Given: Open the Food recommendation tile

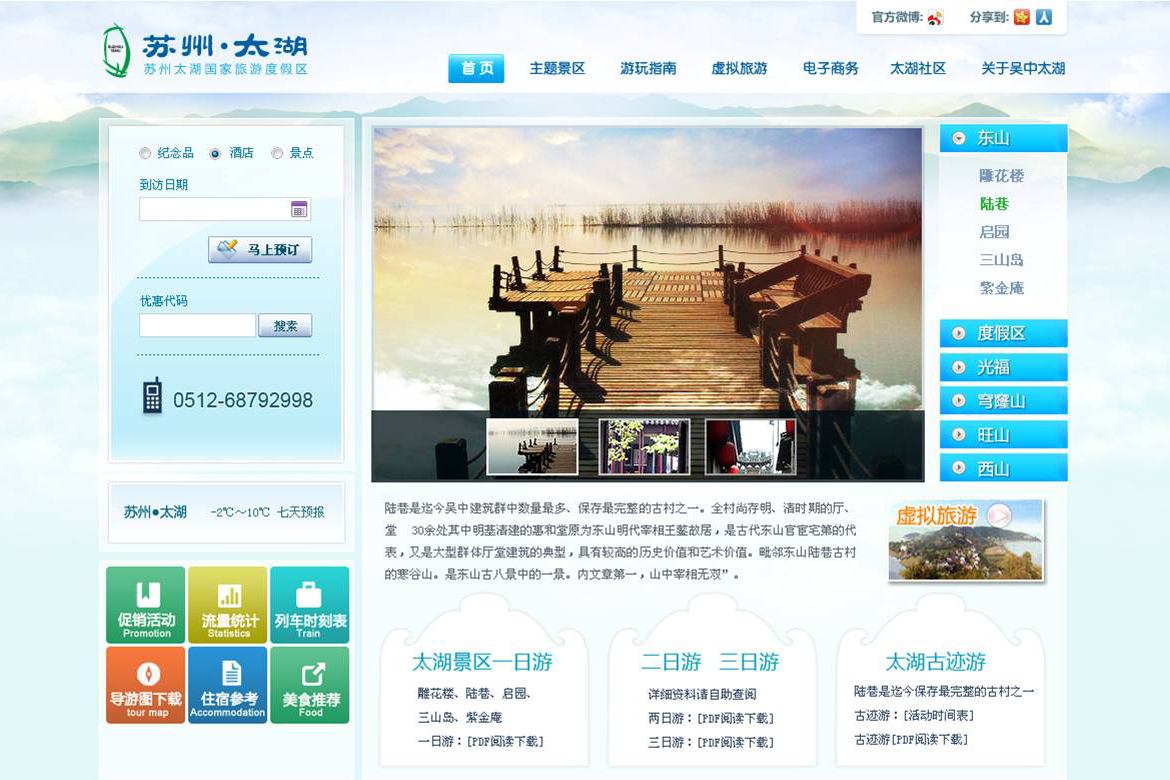Looking at the screenshot, I should 309,685.
